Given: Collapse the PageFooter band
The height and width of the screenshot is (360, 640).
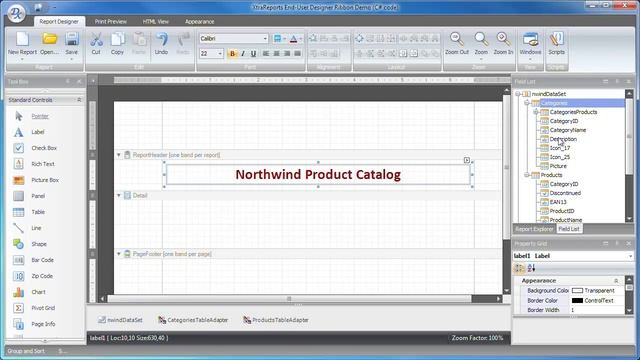Looking at the screenshot, I should (119, 254).
